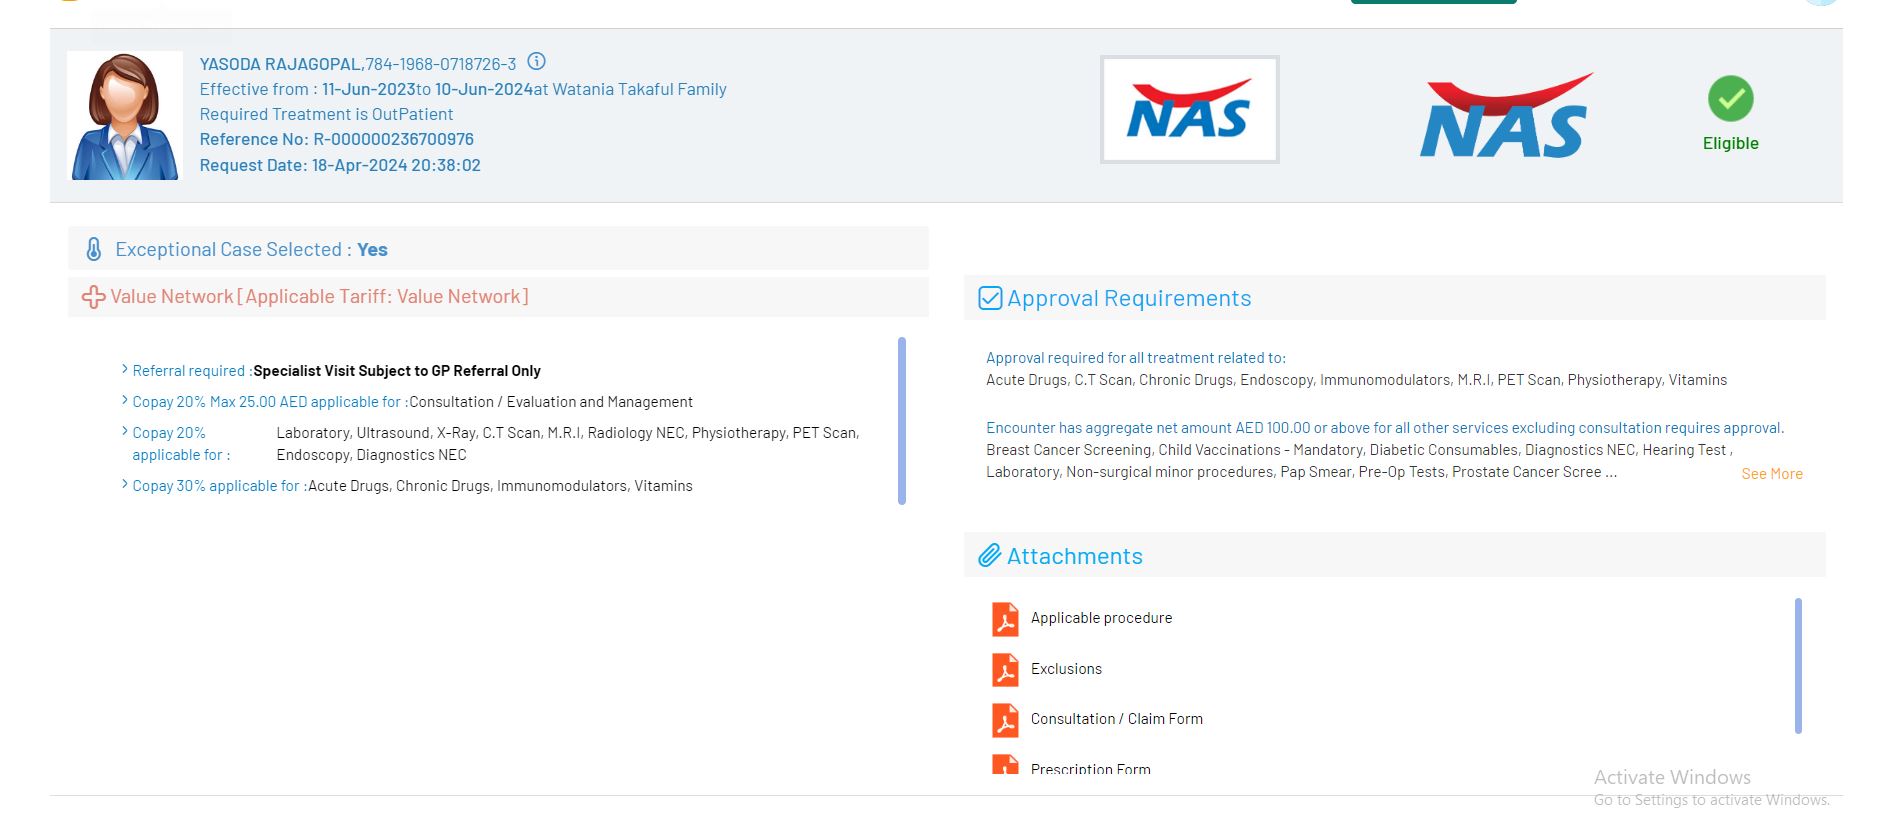Click the attachments list scrollbar
This screenshot has width=1893, height=816.
pos(1797,666)
